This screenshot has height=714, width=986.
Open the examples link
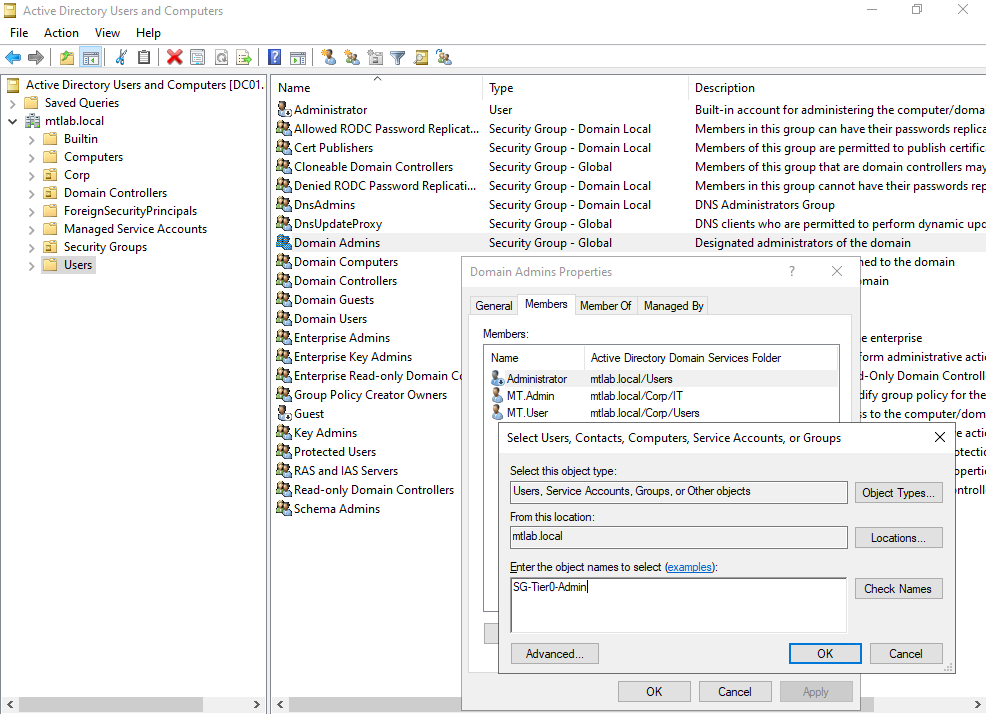pos(690,567)
